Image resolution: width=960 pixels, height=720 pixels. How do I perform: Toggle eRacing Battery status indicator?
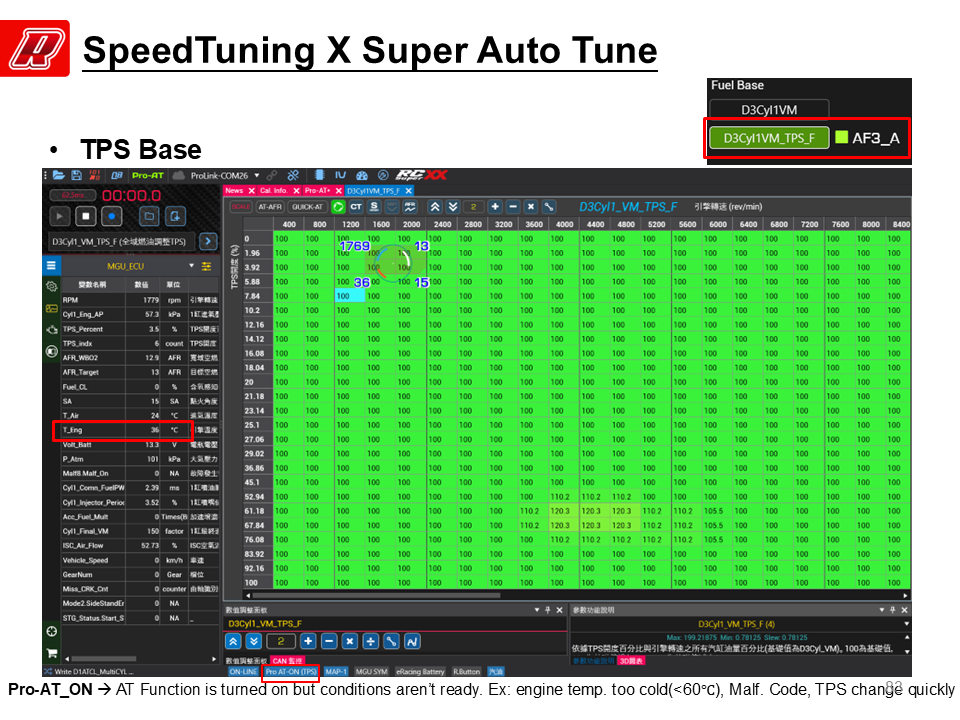pos(420,672)
